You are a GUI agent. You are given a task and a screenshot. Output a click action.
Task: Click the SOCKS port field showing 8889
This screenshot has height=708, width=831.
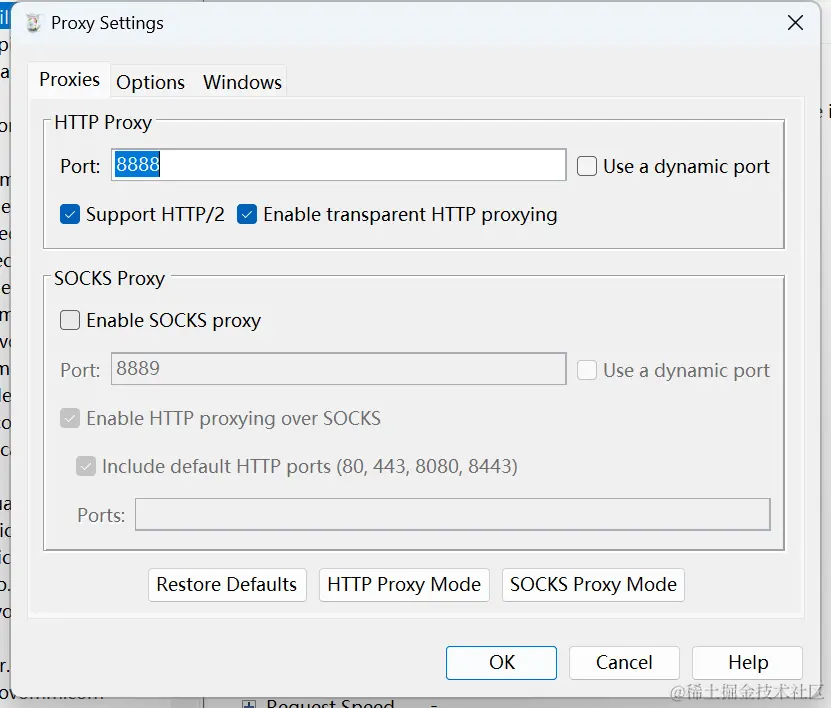[x=340, y=369]
